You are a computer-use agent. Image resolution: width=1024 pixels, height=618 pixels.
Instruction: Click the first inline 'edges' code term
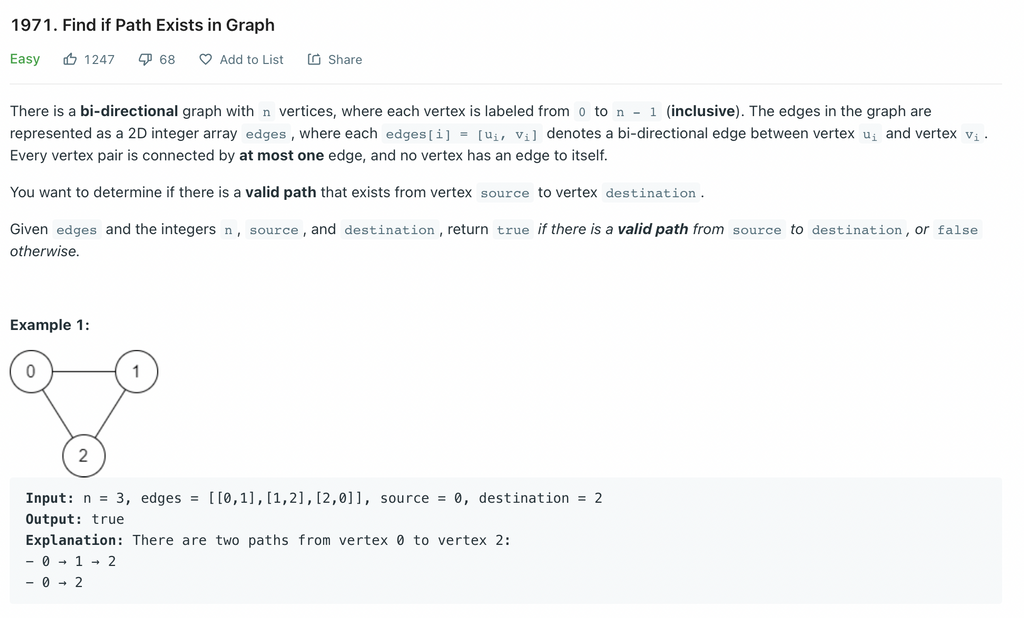266,134
